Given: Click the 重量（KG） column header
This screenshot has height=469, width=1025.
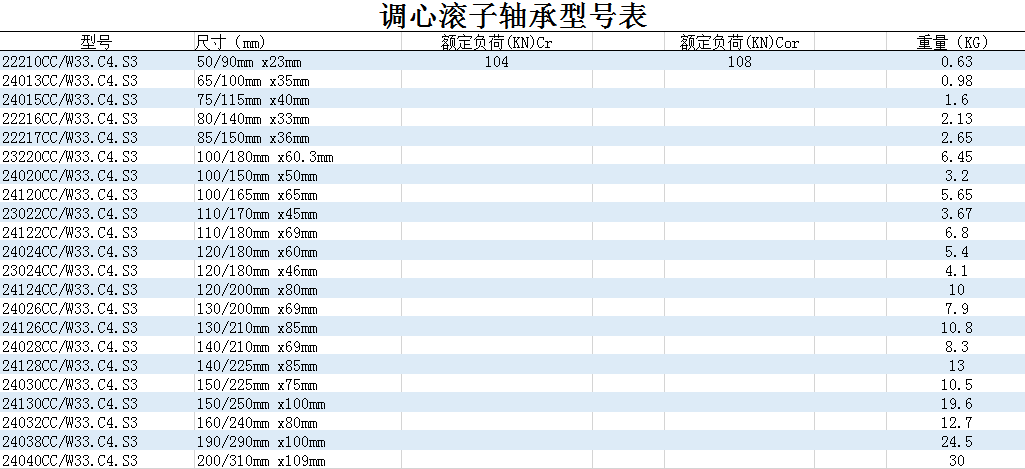Looking at the screenshot, I should pyautogui.click(x=952, y=43).
